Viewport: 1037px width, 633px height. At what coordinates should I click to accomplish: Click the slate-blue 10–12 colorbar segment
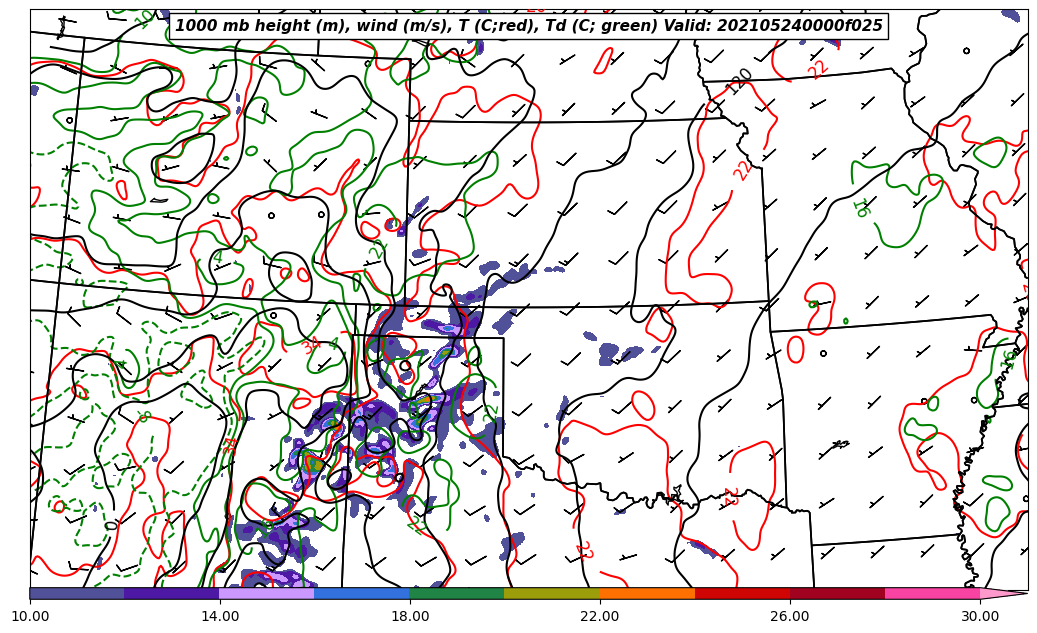pyautogui.click(x=77, y=593)
